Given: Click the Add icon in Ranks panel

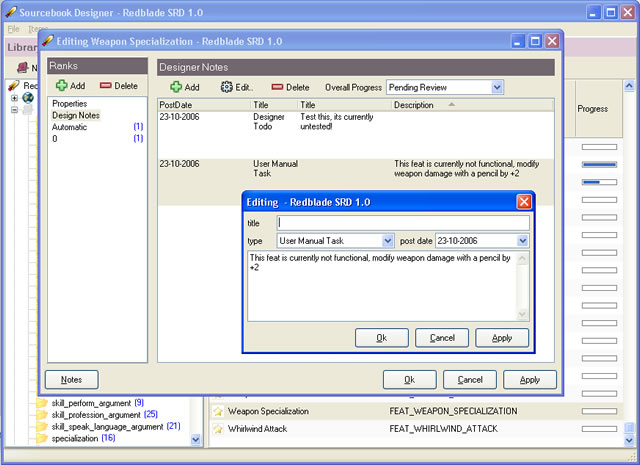Looking at the screenshot, I should [62, 85].
